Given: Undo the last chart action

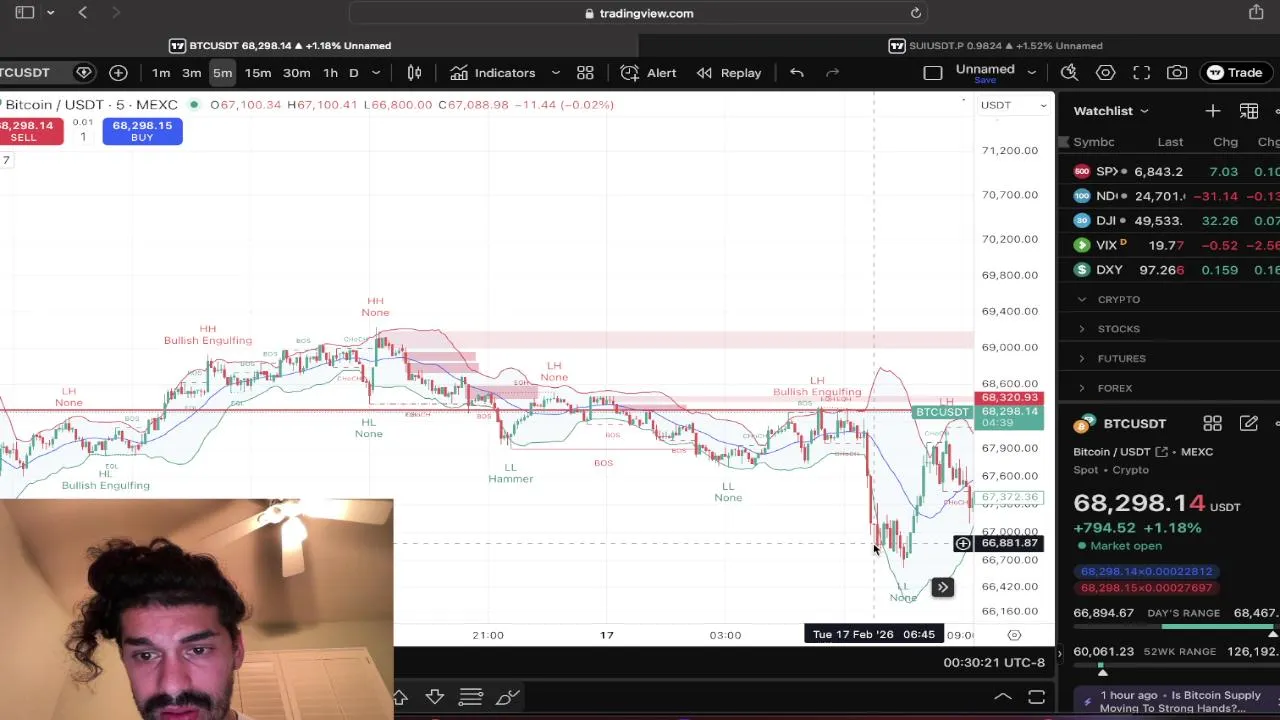Looking at the screenshot, I should point(796,72).
